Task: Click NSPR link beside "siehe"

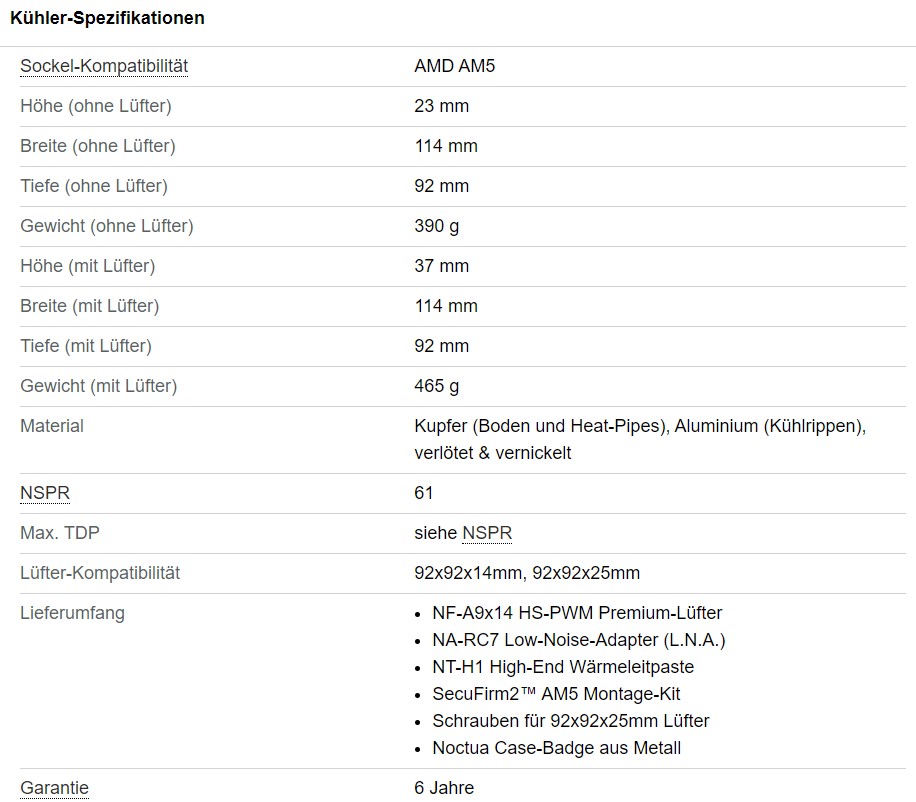Action: click(487, 533)
